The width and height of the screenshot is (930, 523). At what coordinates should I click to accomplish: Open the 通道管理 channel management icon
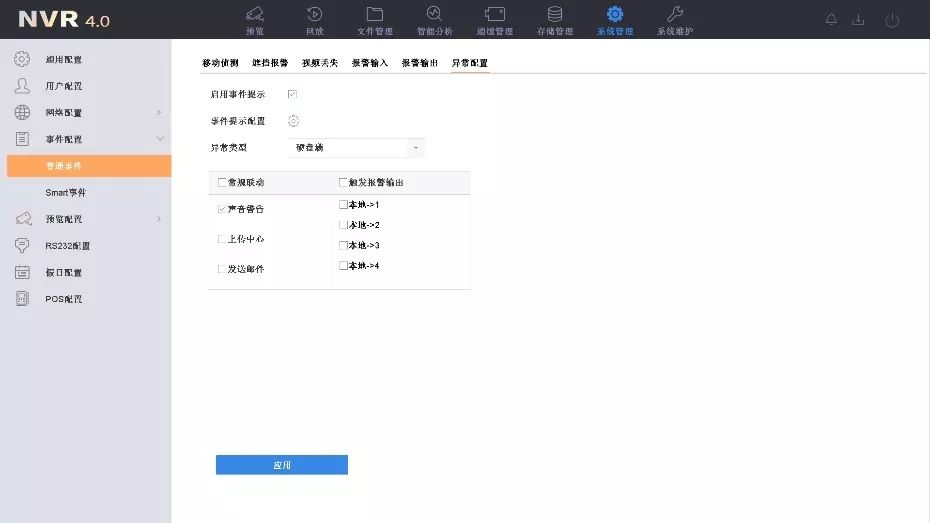pyautogui.click(x=495, y=14)
